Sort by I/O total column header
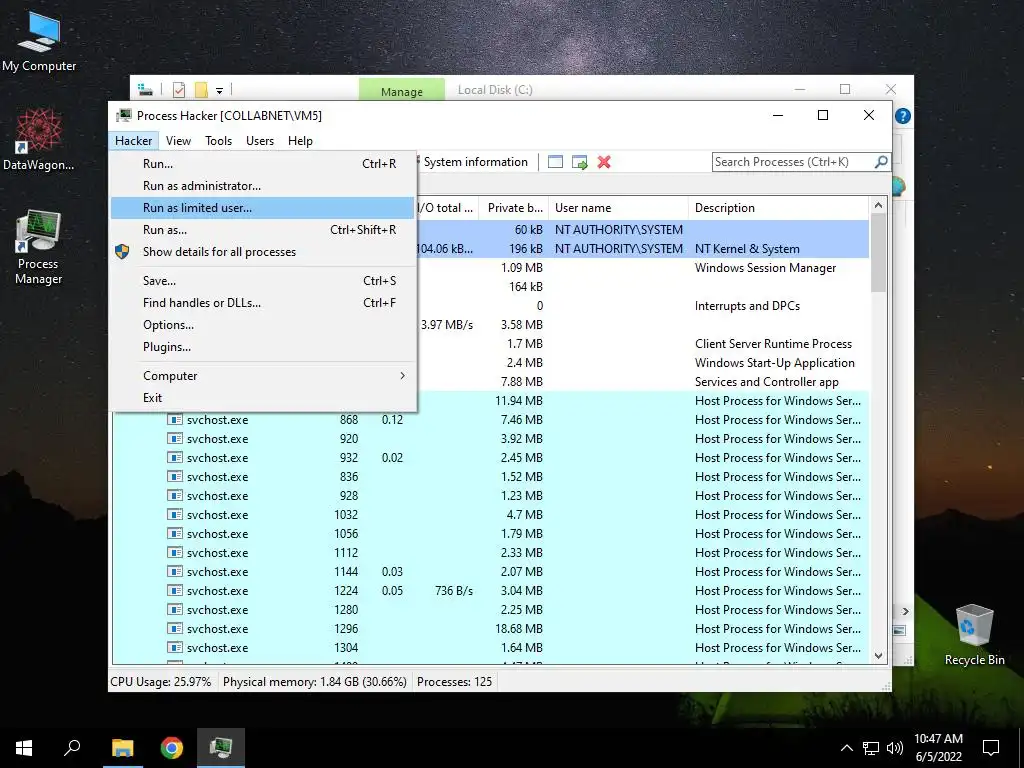 pyautogui.click(x=447, y=208)
